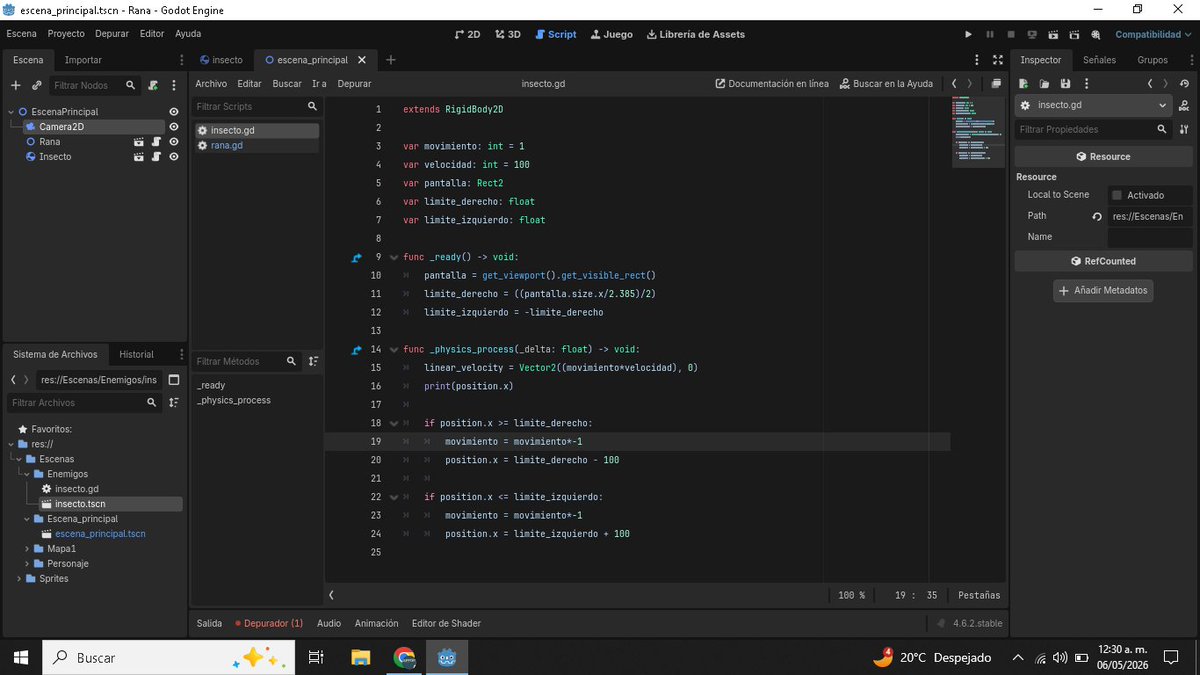Click Añadir Metadatos button

(x=1103, y=291)
